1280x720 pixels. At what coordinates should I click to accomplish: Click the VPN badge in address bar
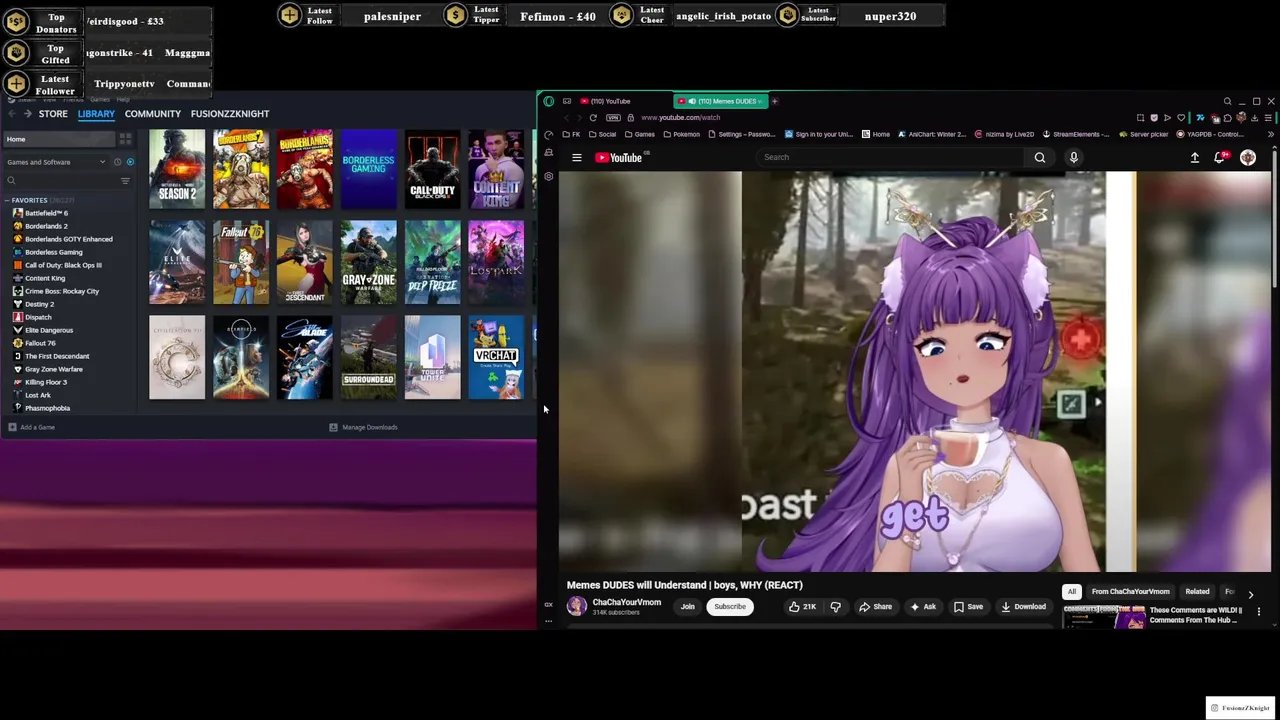click(x=613, y=118)
